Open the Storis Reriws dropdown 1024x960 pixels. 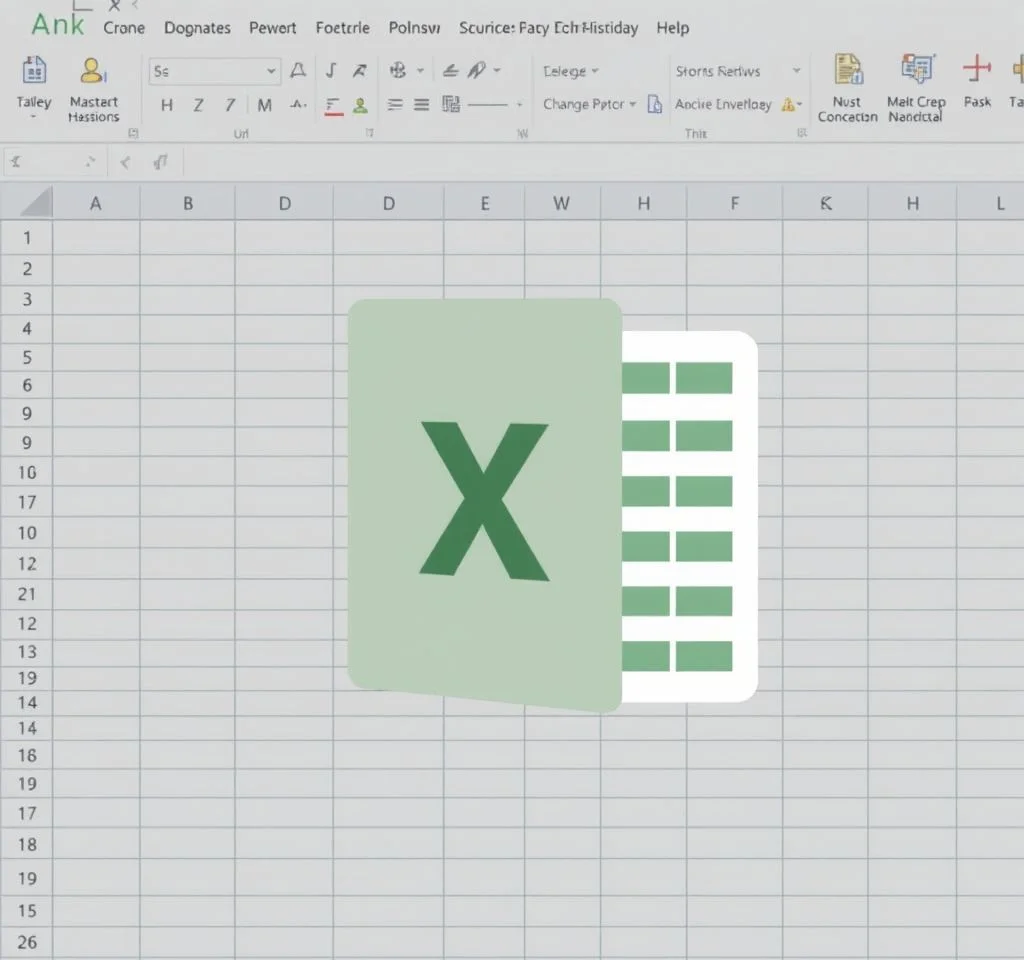[x=738, y=71]
